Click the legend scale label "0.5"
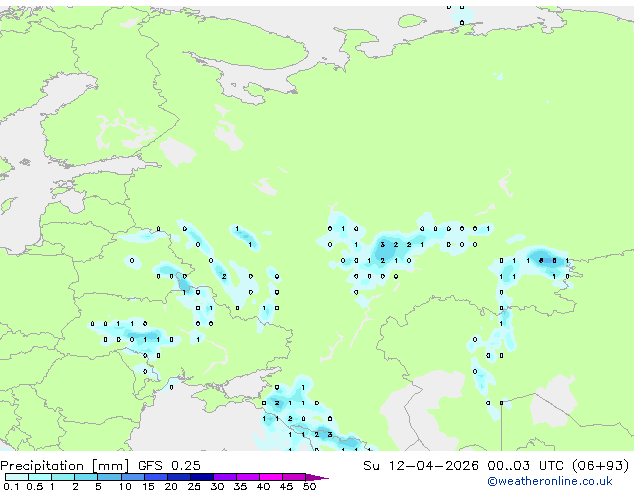 coord(34,486)
